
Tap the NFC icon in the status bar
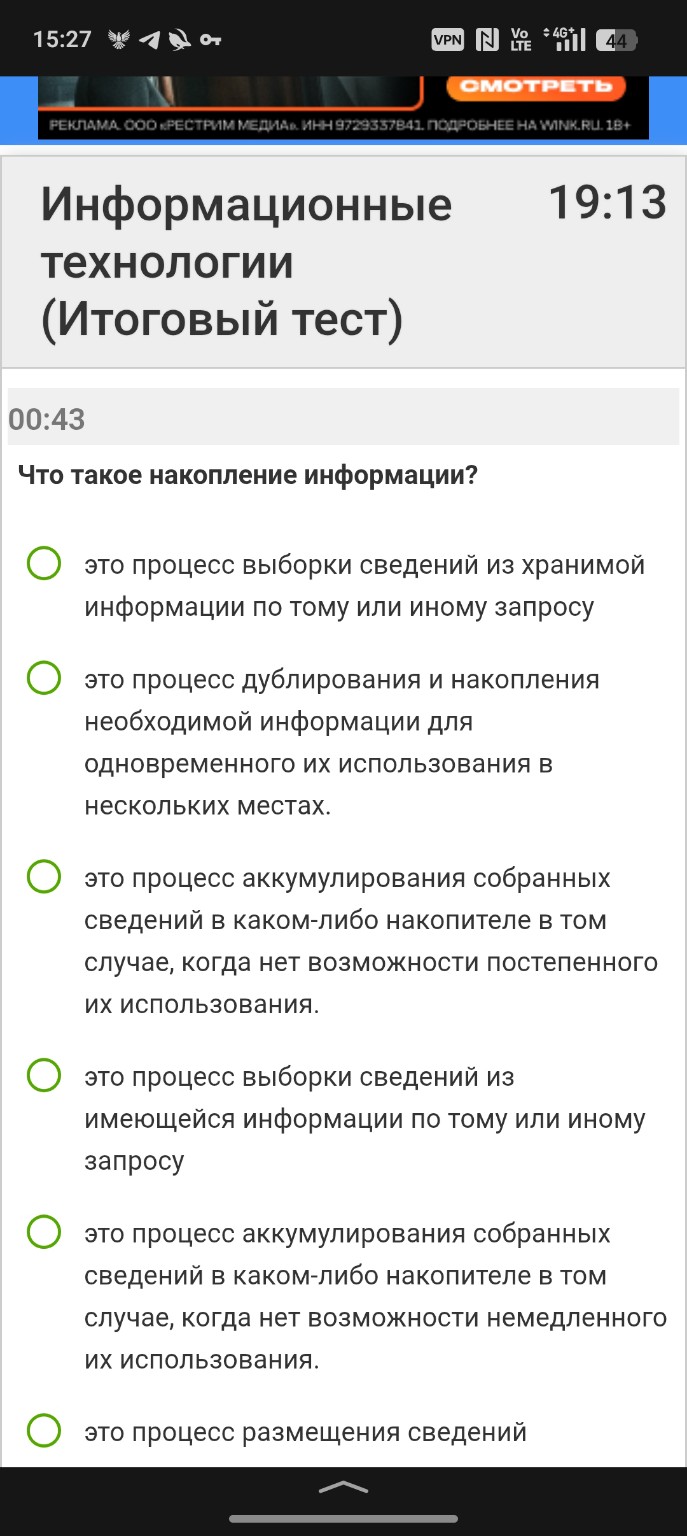(x=487, y=40)
